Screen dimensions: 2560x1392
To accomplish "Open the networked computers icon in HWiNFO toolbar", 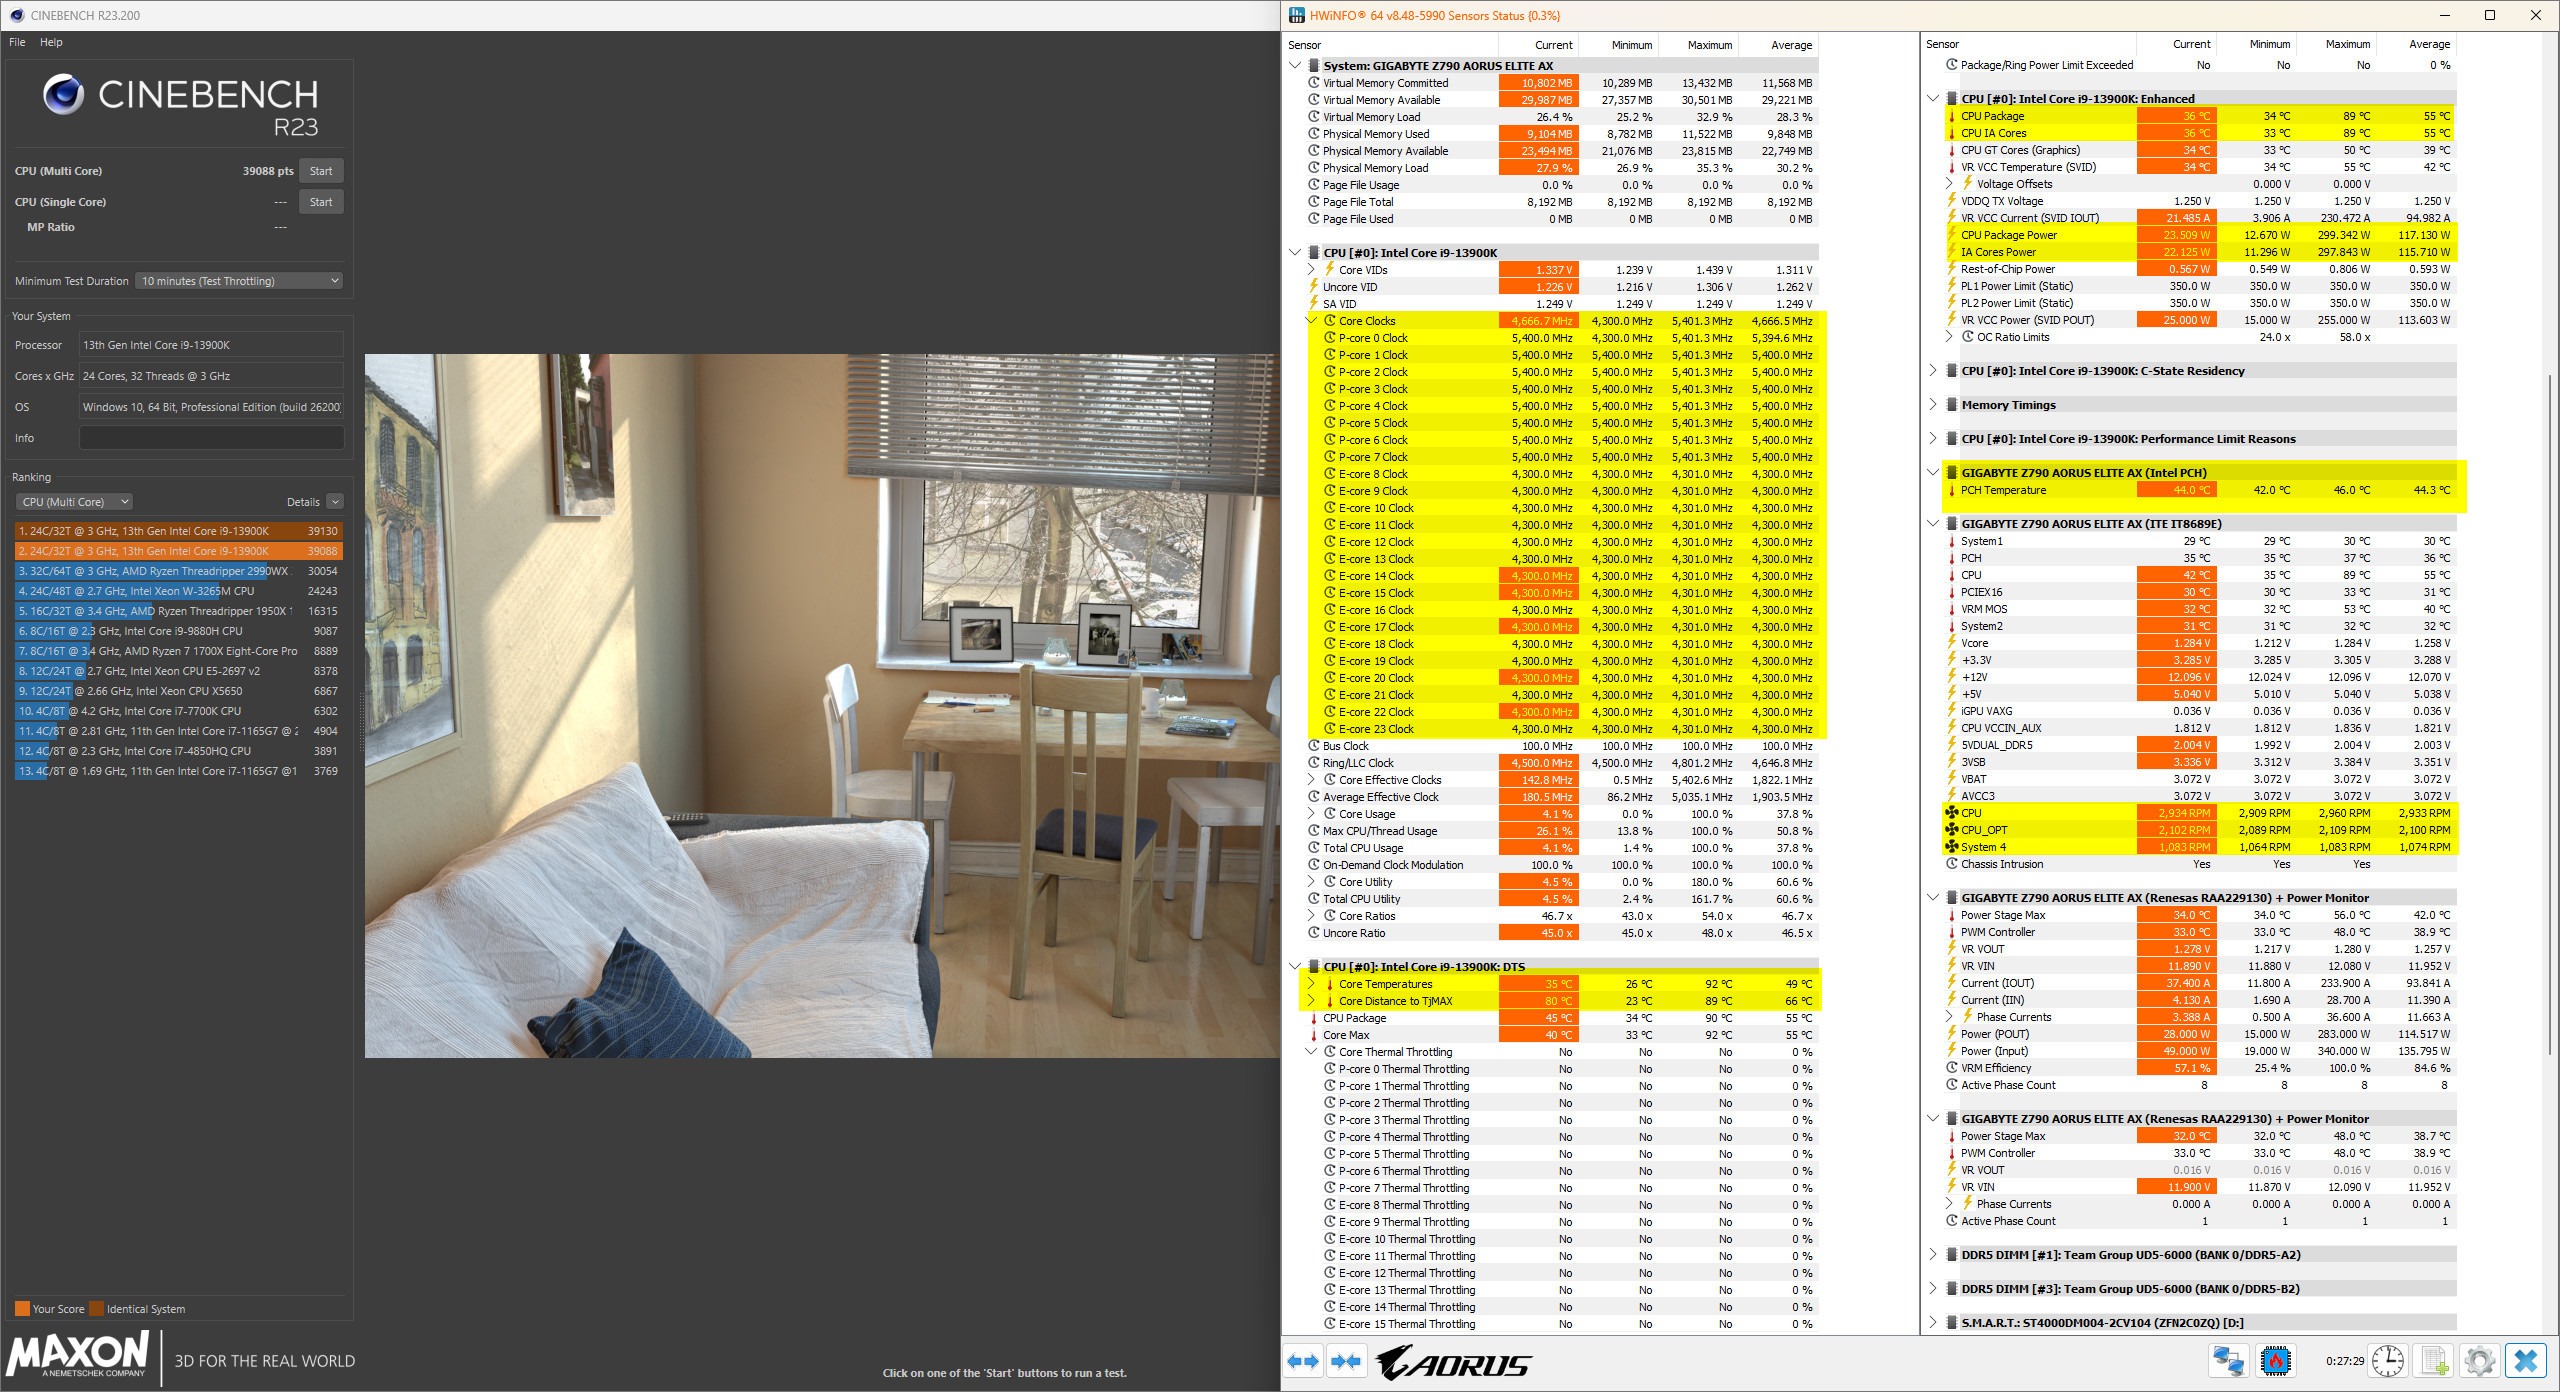I will pyautogui.click(x=2228, y=1361).
